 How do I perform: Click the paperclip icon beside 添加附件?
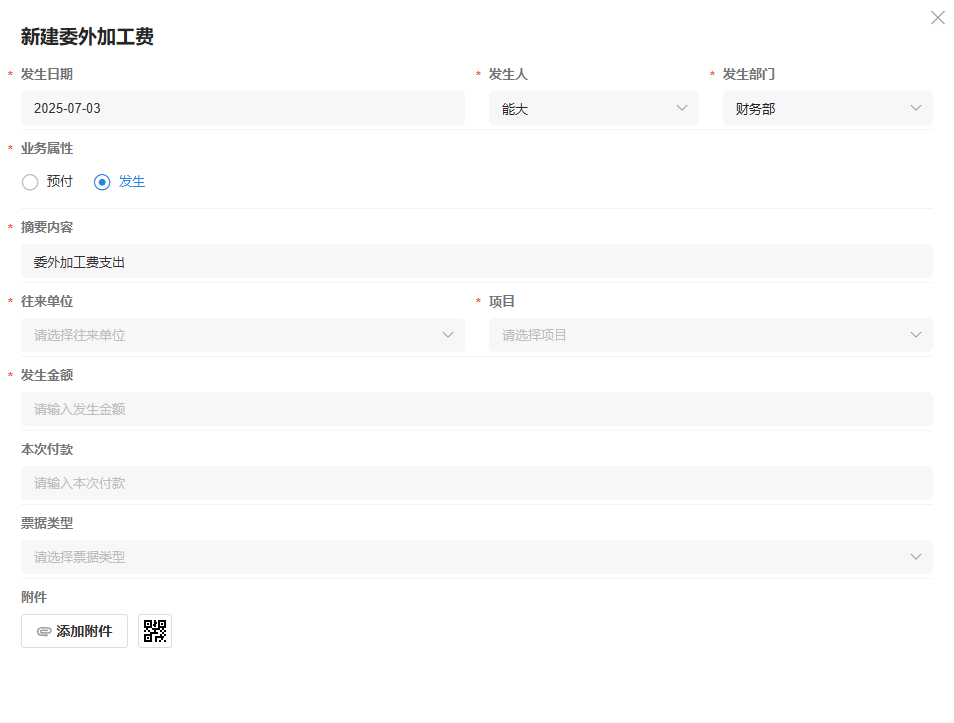(x=44, y=632)
